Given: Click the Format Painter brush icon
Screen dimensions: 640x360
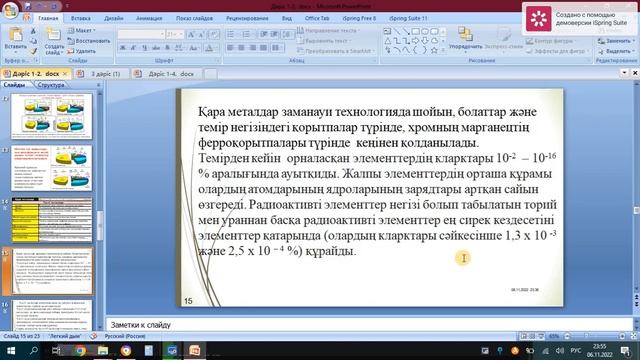Looking at the screenshot, I should tap(33, 51).
